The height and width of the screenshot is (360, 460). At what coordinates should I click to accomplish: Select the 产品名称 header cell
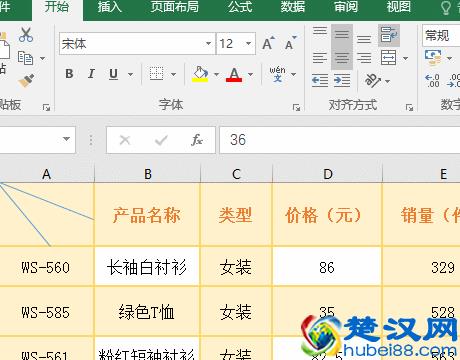pos(147,215)
